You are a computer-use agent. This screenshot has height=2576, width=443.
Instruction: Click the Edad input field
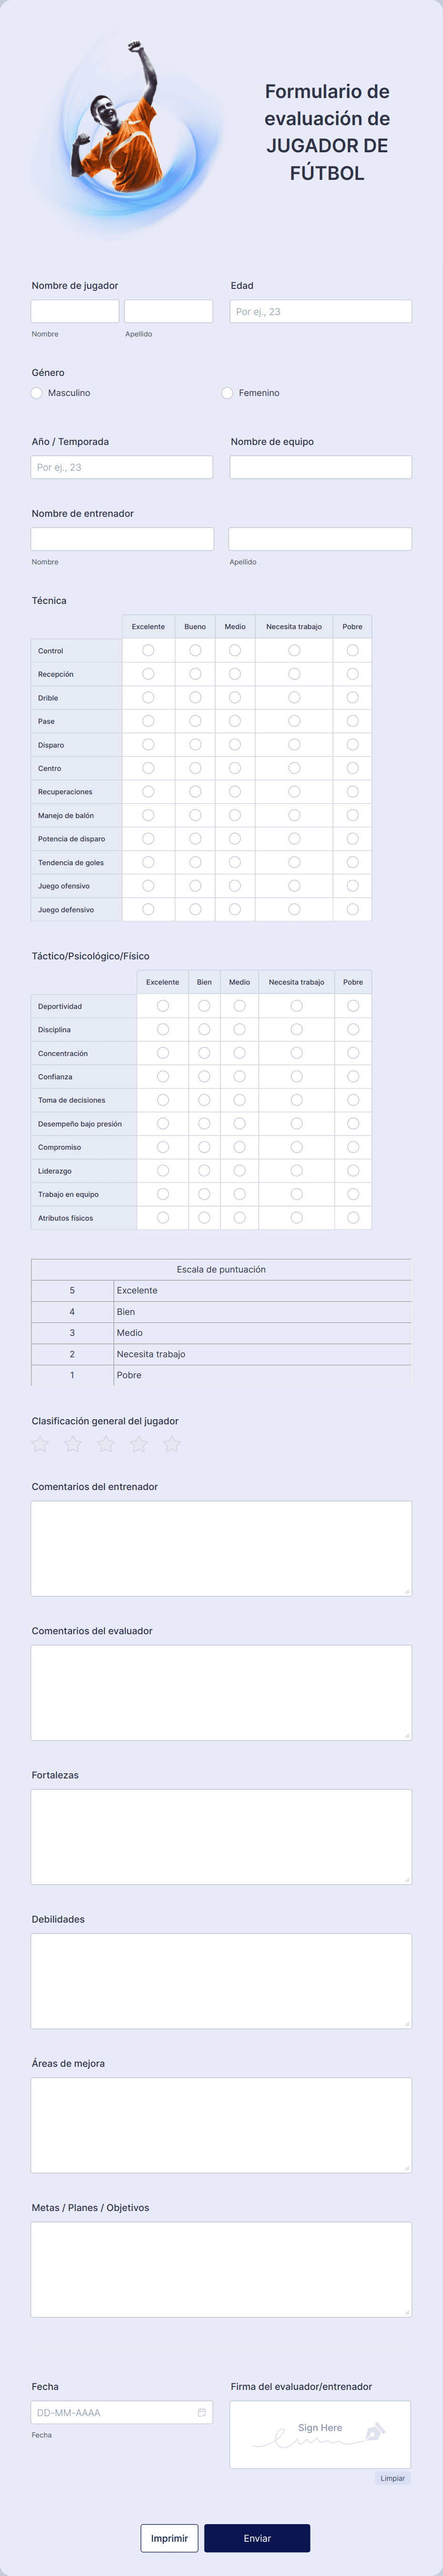click(x=321, y=311)
